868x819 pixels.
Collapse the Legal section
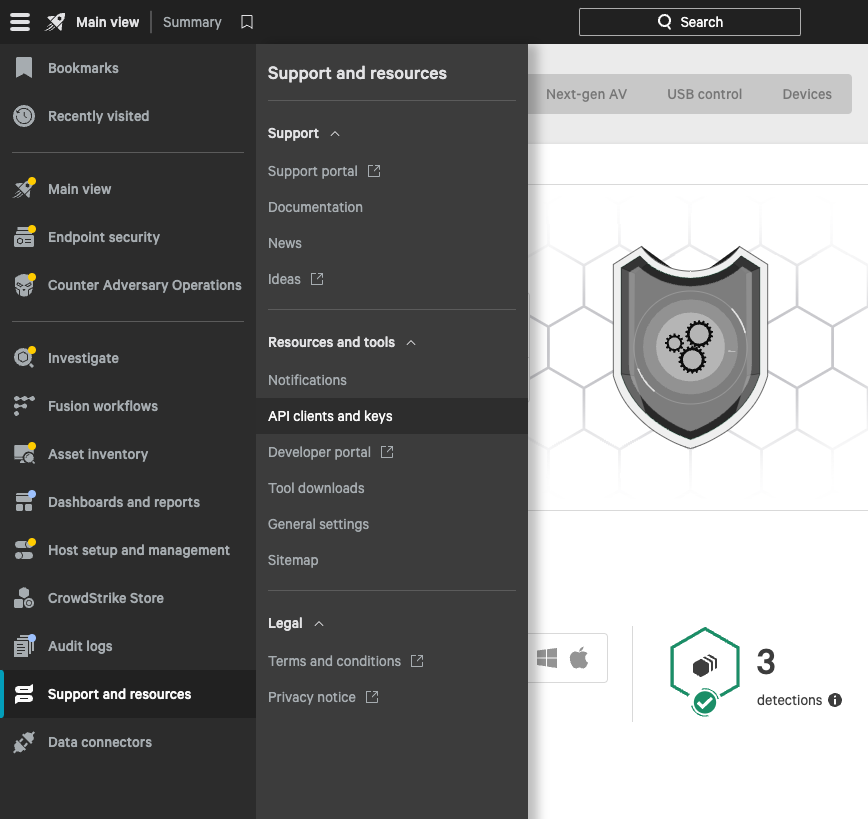click(x=319, y=624)
